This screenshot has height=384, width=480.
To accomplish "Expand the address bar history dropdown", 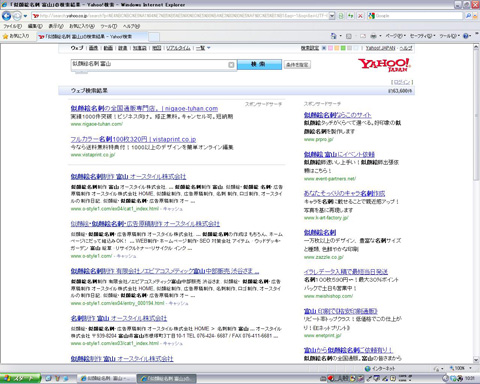I will click(x=332, y=16).
